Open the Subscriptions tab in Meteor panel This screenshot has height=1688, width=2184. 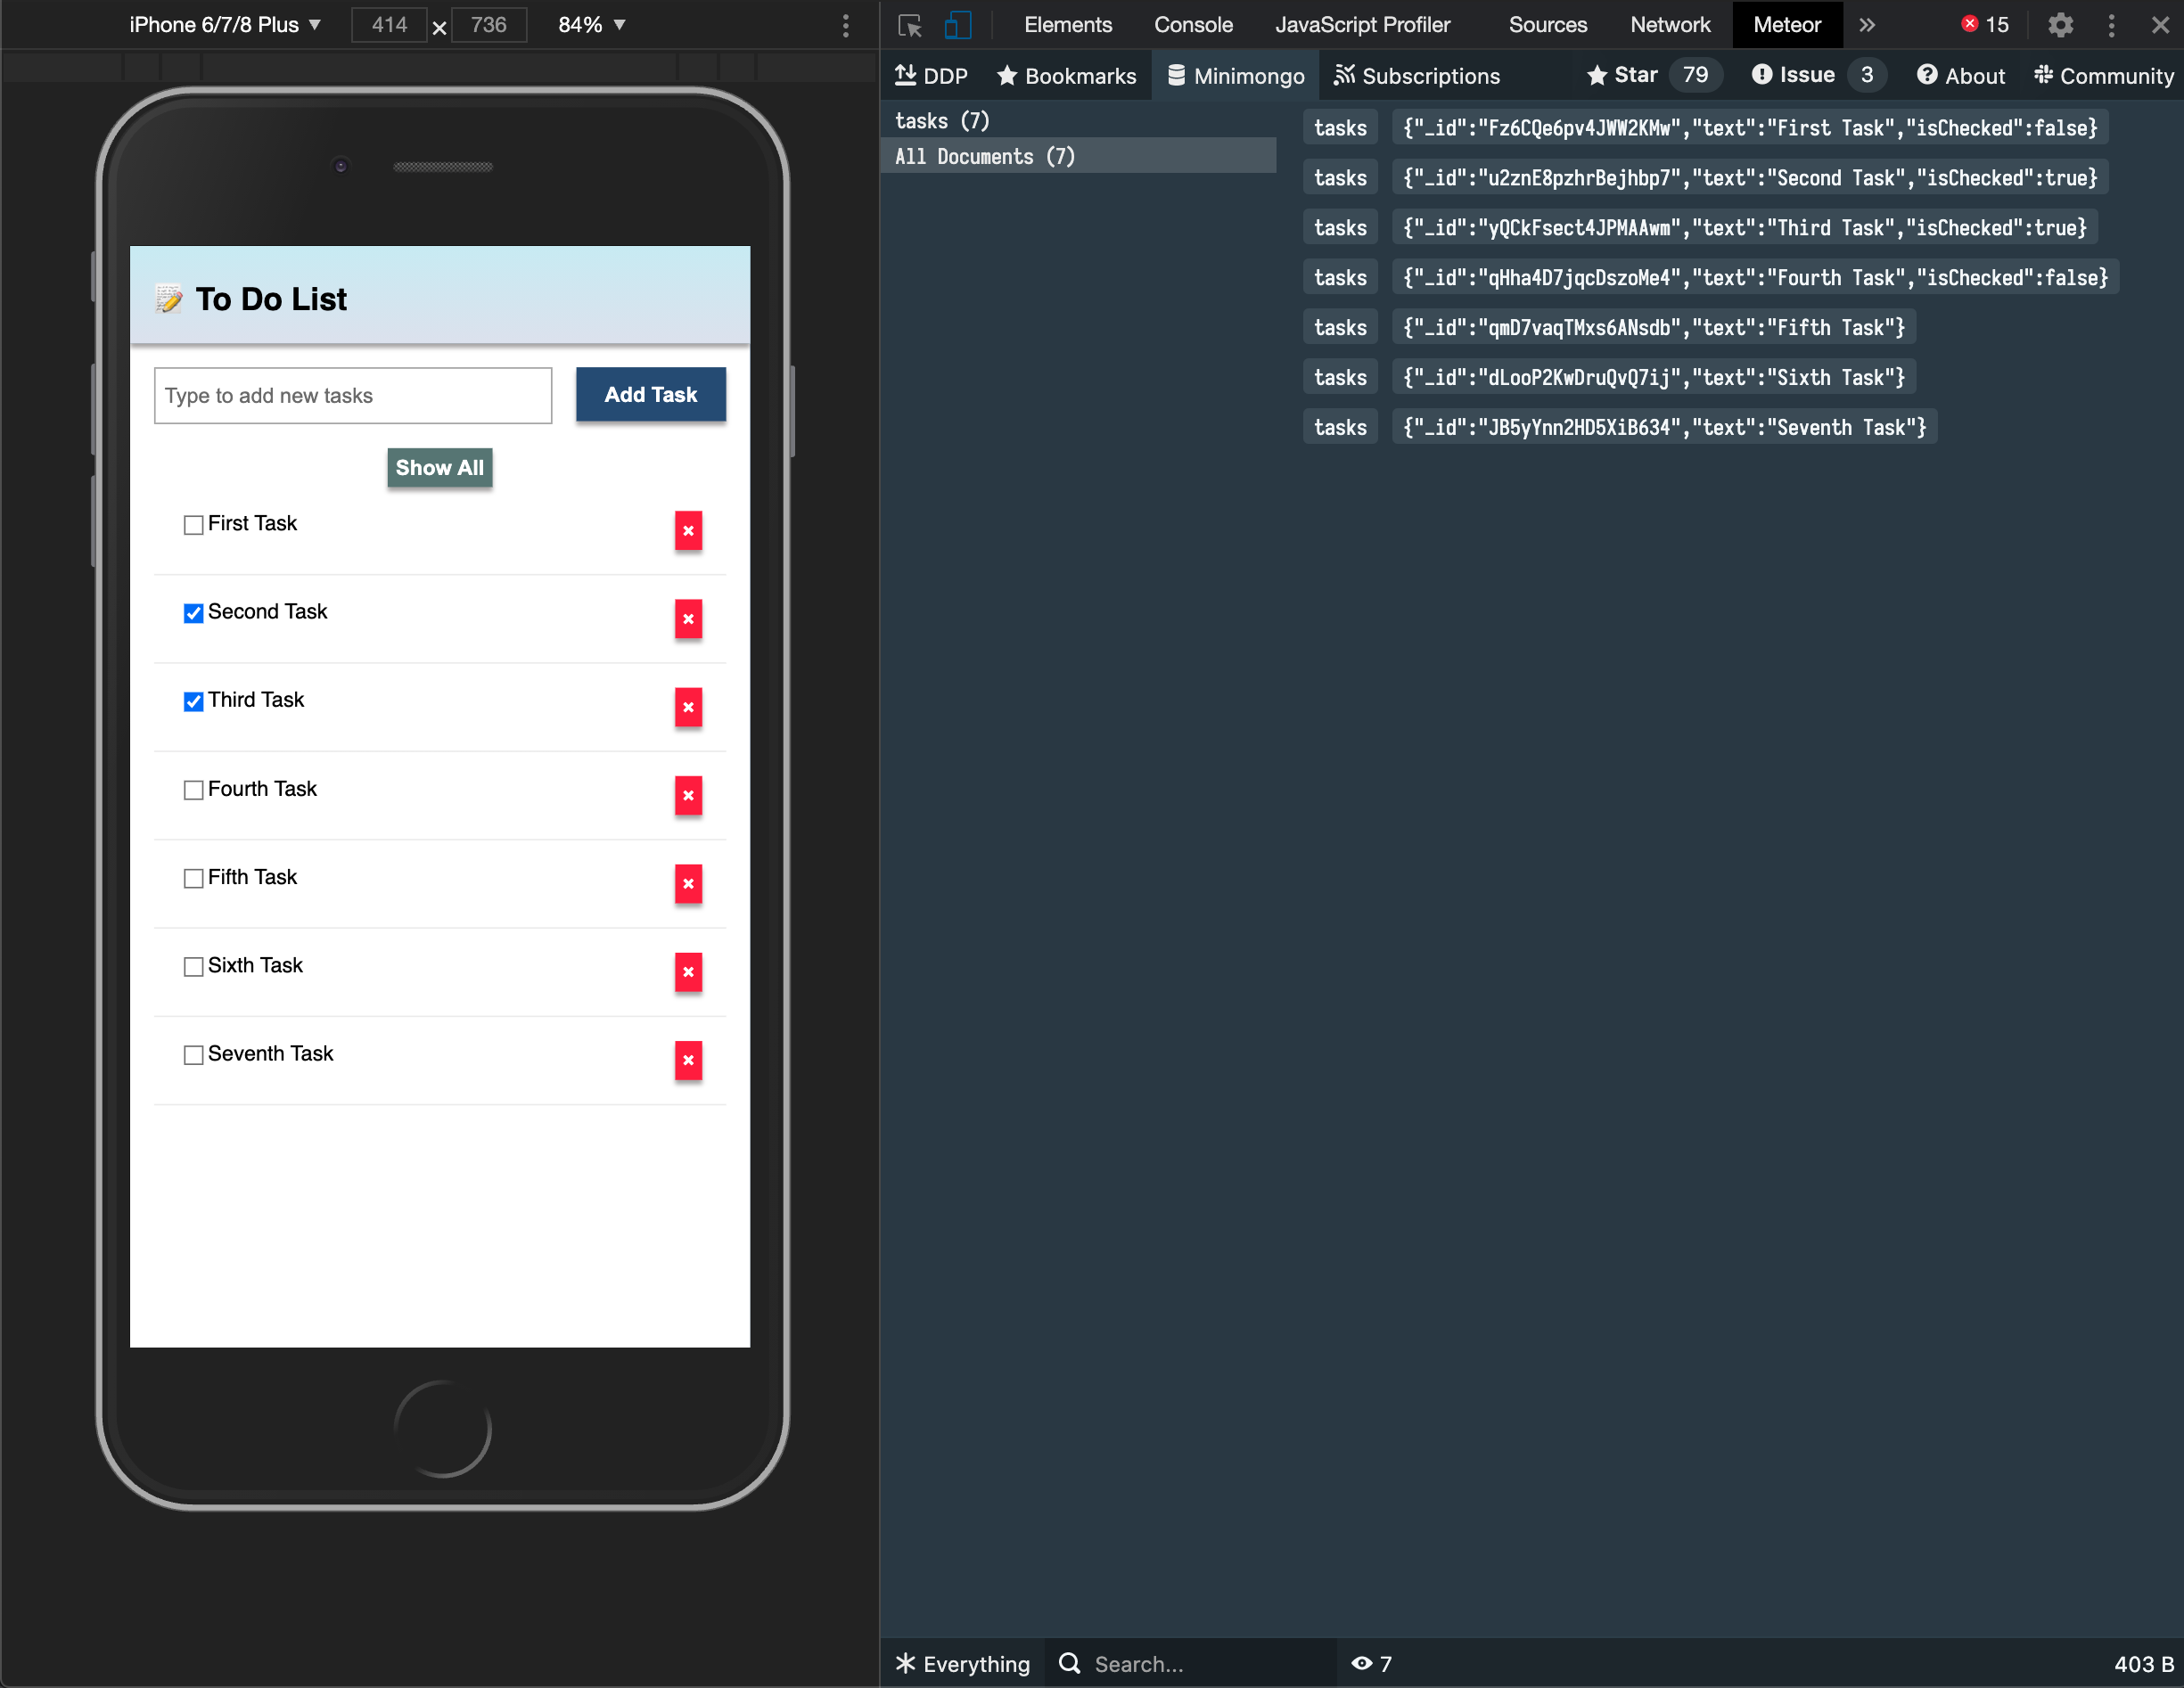(x=1416, y=76)
